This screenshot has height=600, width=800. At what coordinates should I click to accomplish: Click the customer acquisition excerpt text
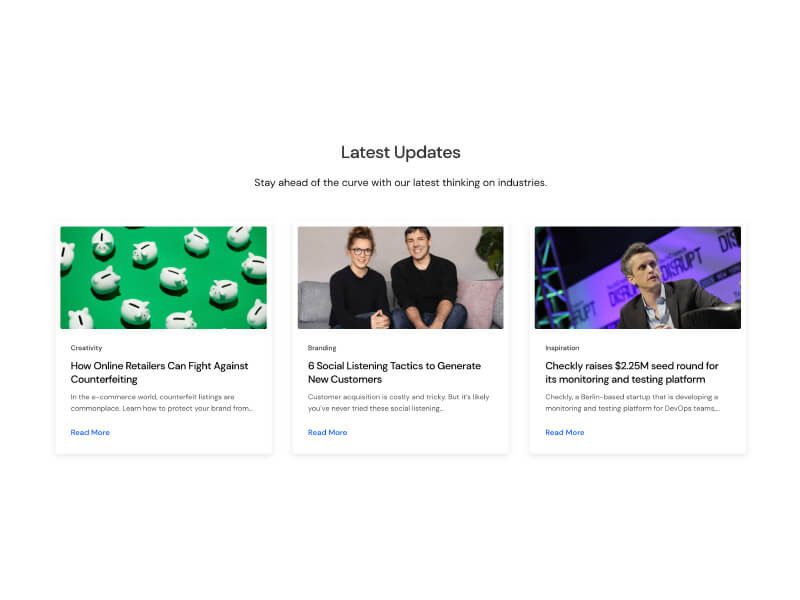click(398, 403)
